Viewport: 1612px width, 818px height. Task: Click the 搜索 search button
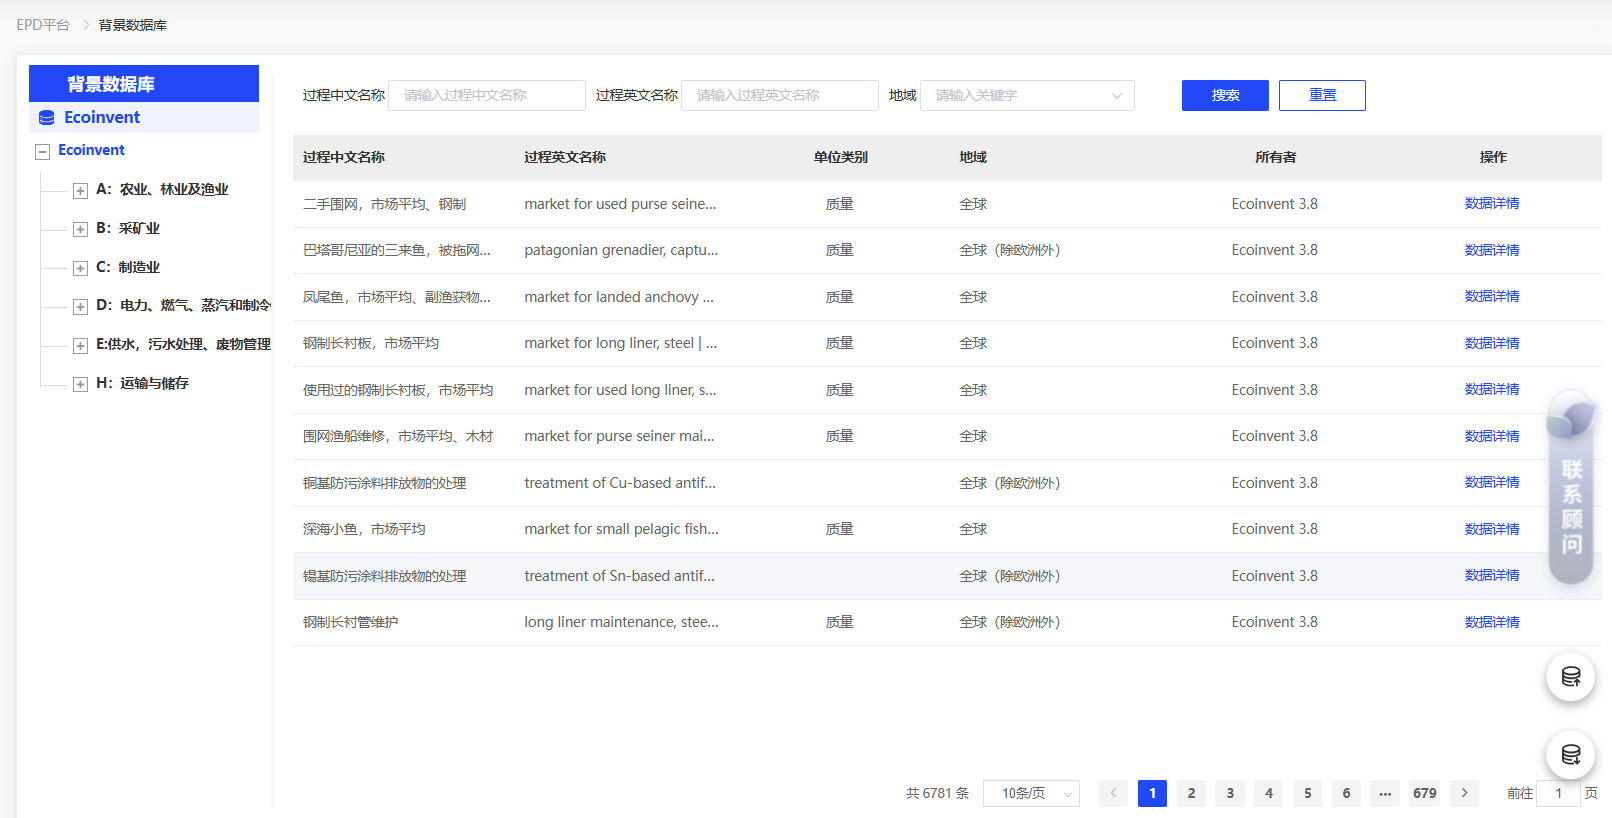pos(1225,95)
